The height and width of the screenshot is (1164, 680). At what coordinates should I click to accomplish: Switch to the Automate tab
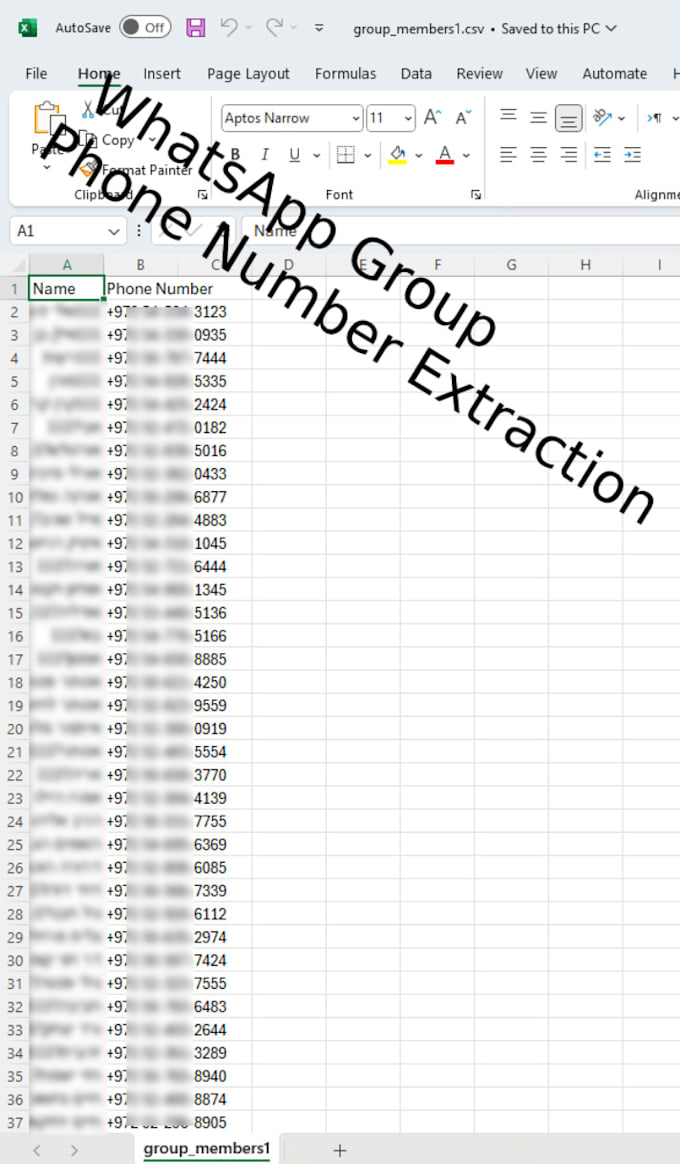click(615, 73)
